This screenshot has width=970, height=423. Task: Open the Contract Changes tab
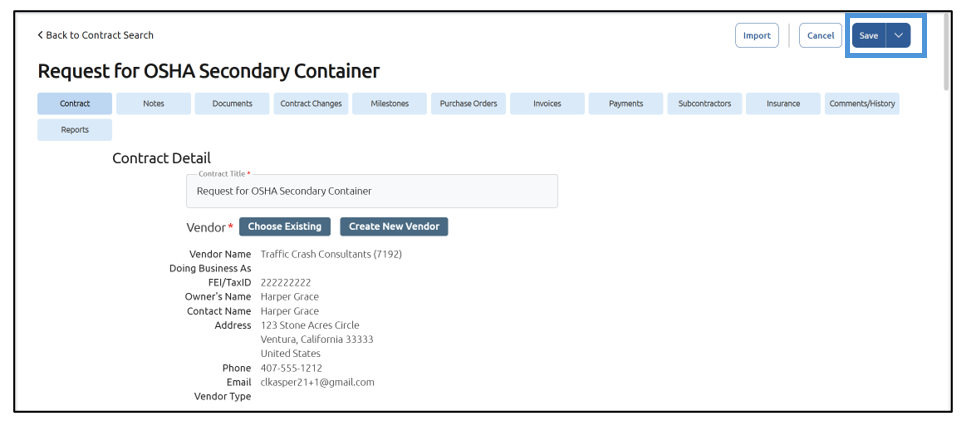(x=311, y=103)
